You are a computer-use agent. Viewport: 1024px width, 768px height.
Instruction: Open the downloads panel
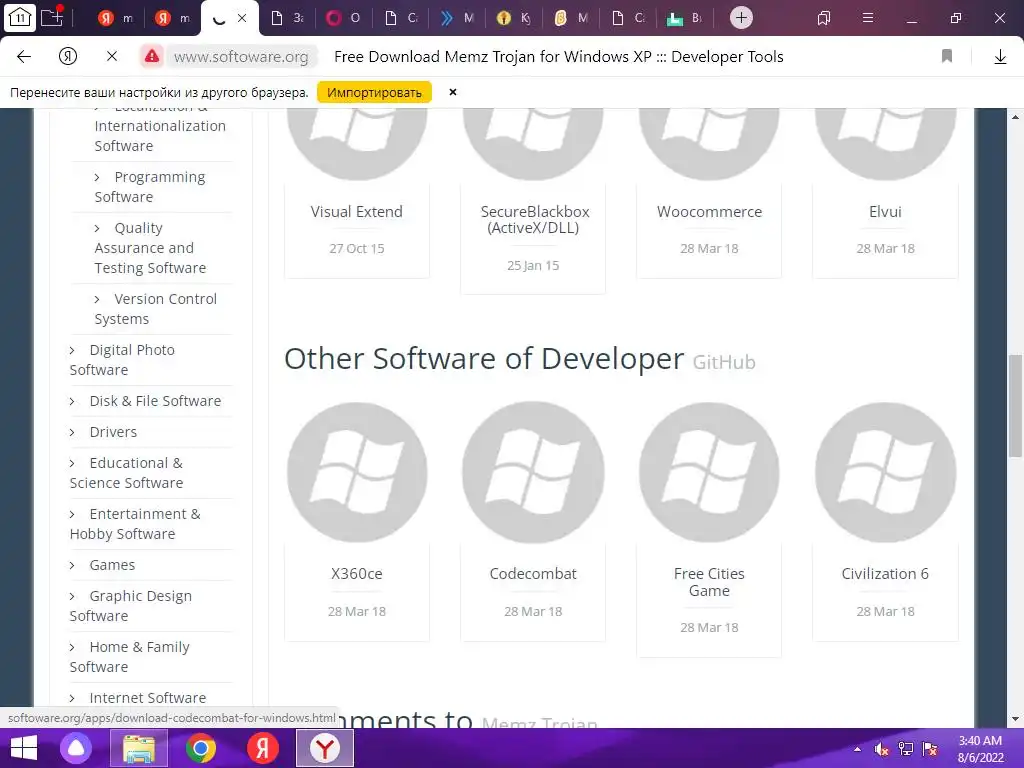coord(1000,57)
